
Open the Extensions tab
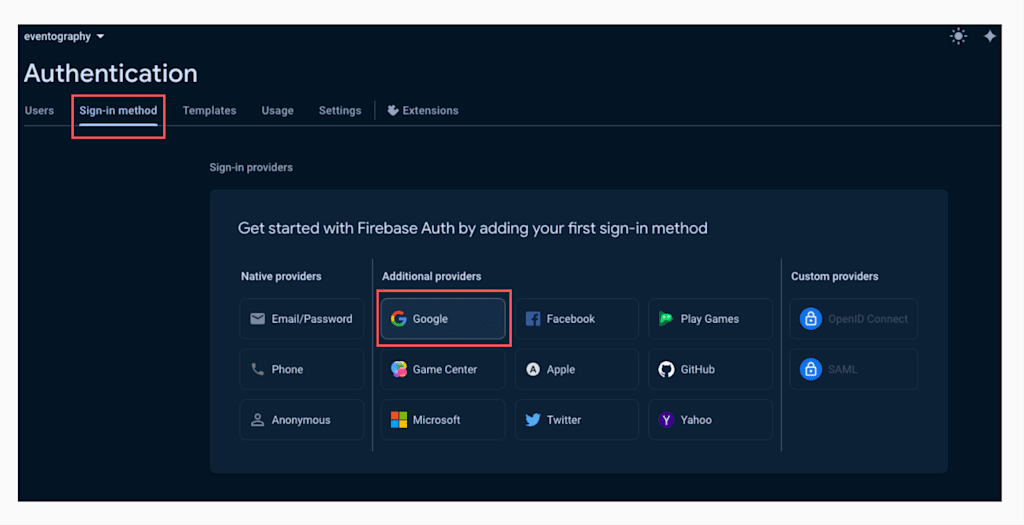[x=422, y=110]
